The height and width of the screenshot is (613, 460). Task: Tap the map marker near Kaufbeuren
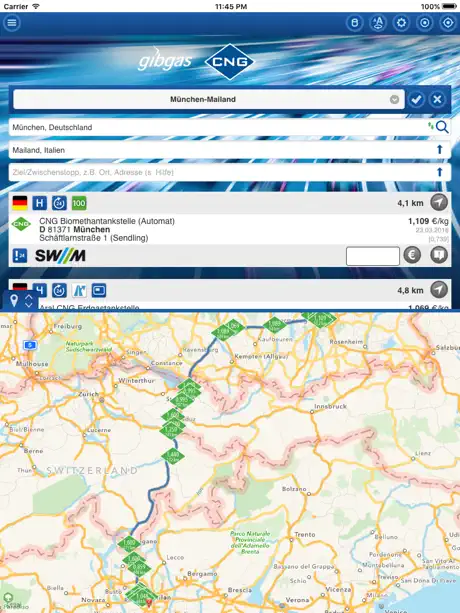point(275,324)
